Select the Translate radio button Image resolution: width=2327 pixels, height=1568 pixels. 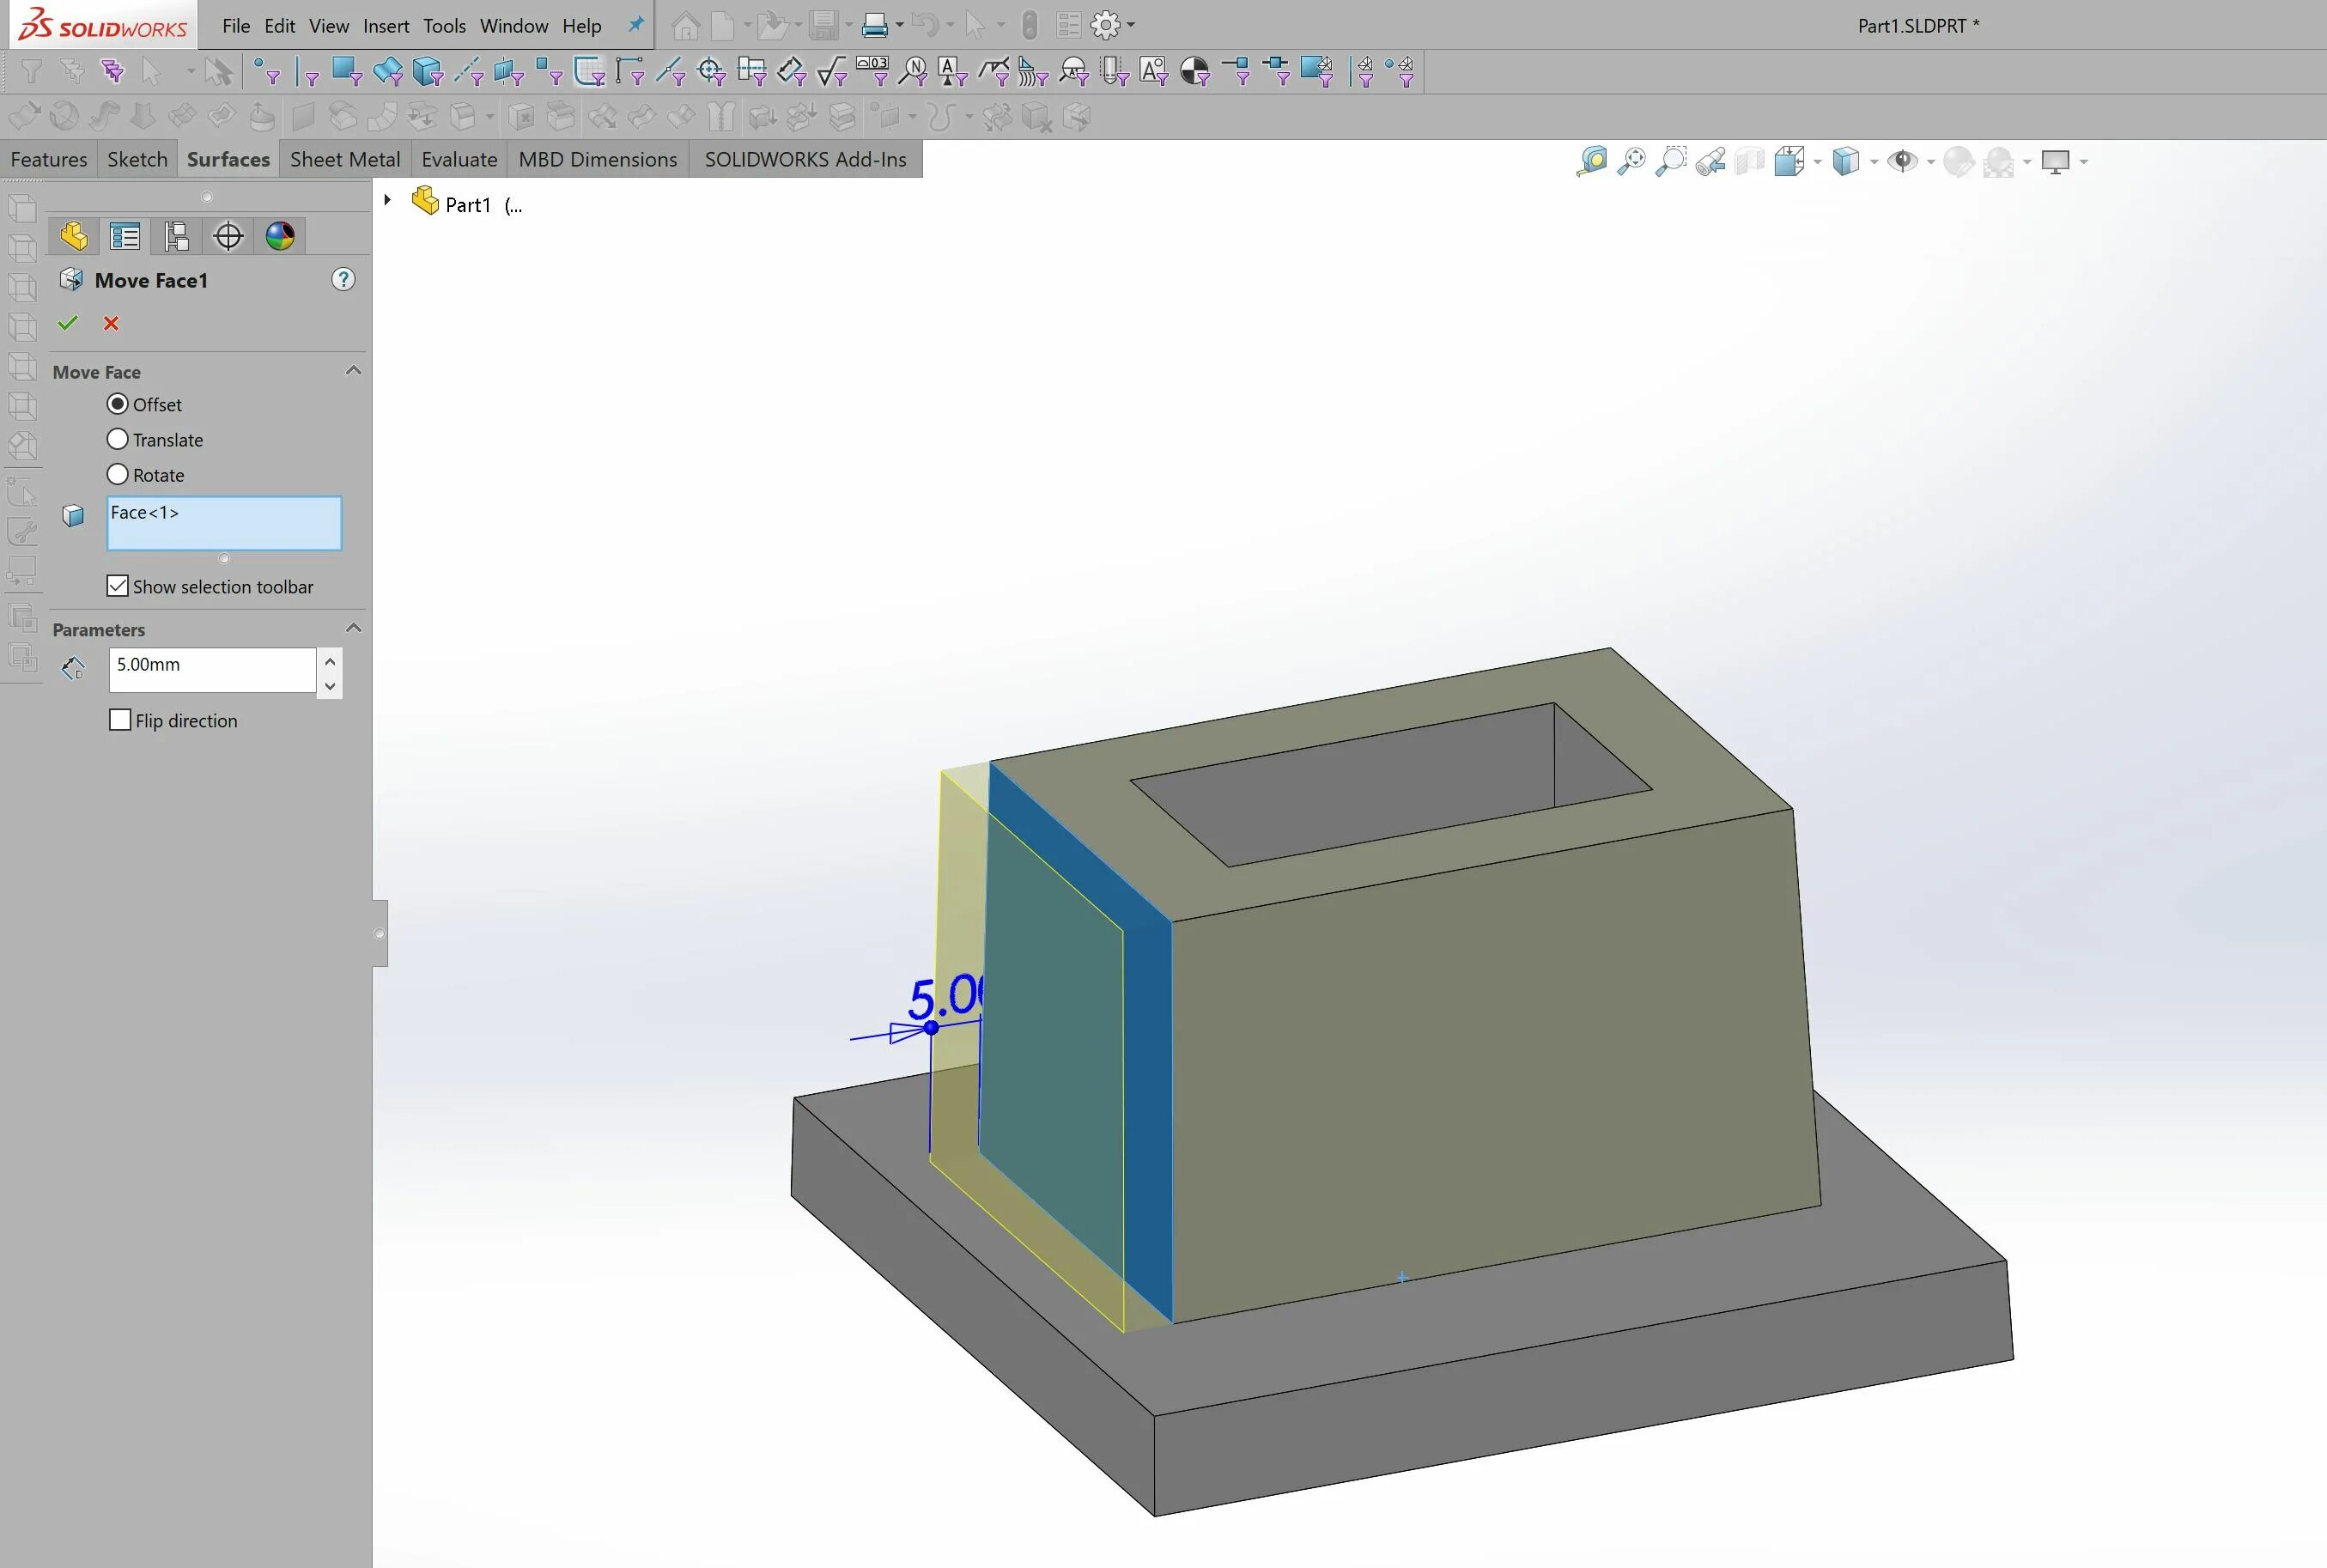click(118, 439)
